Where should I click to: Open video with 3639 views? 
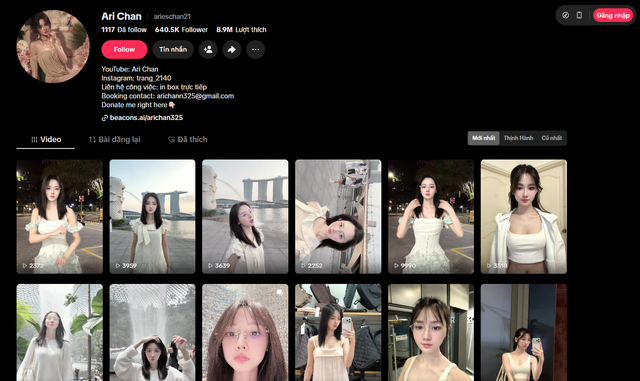(x=245, y=216)
